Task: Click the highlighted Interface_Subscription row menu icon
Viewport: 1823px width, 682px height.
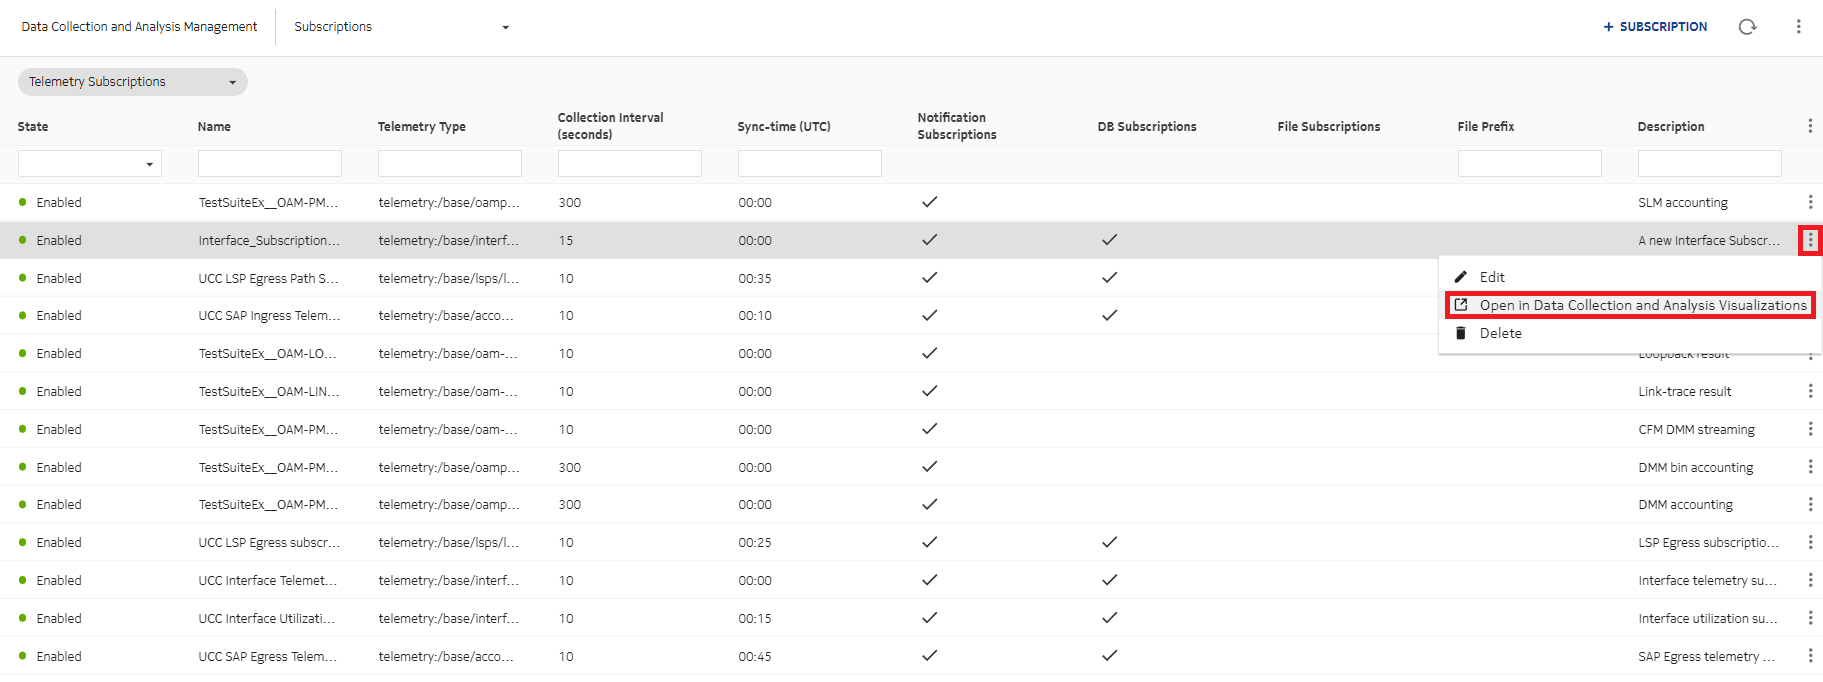Action: [1809, 240]
